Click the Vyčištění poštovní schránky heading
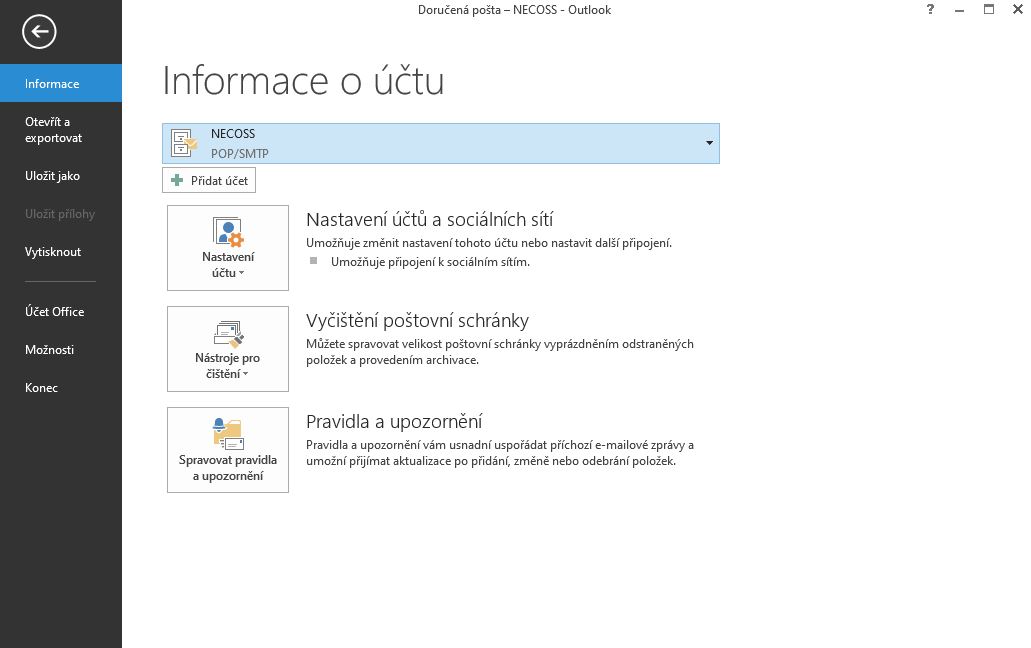 click(x=417, y=320)
